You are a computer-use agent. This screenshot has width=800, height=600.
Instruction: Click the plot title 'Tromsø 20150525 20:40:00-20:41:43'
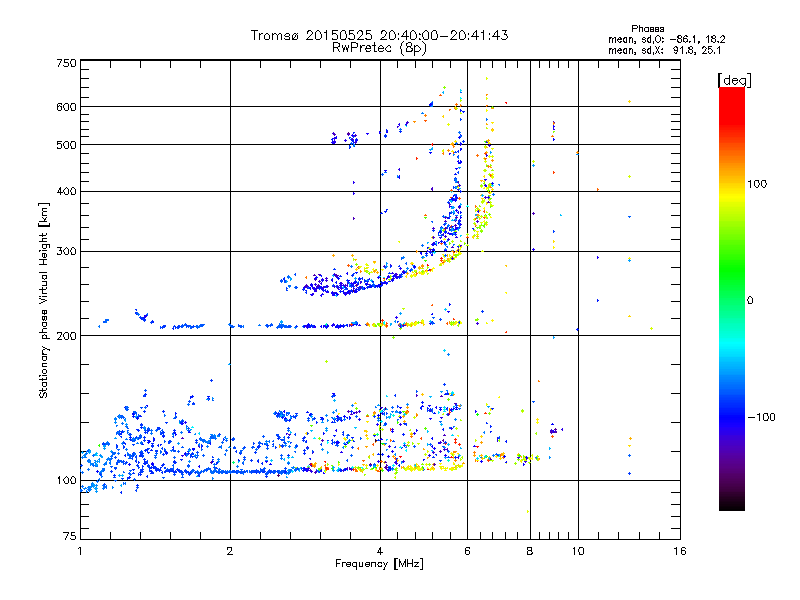[x=379, y=35]
